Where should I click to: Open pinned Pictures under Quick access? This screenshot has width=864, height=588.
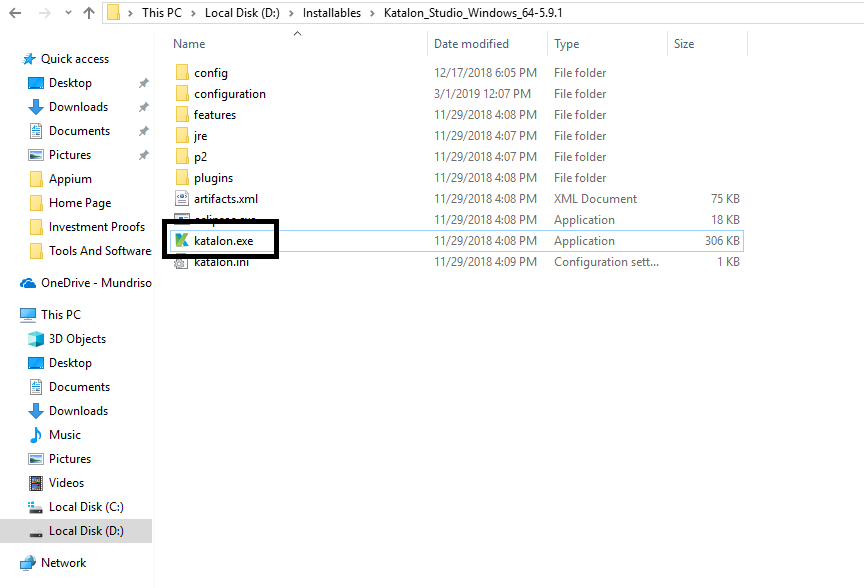point(70,155)
